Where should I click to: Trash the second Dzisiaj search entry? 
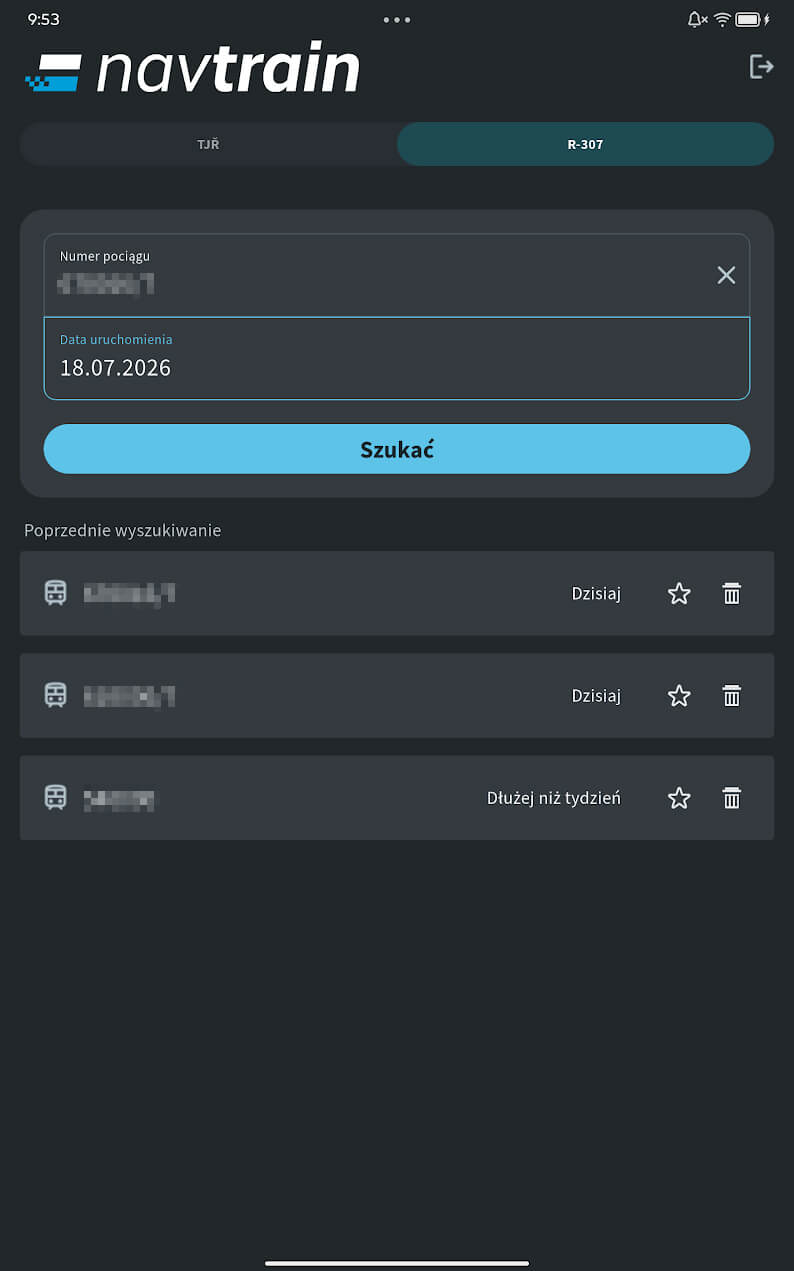[732, 696]
